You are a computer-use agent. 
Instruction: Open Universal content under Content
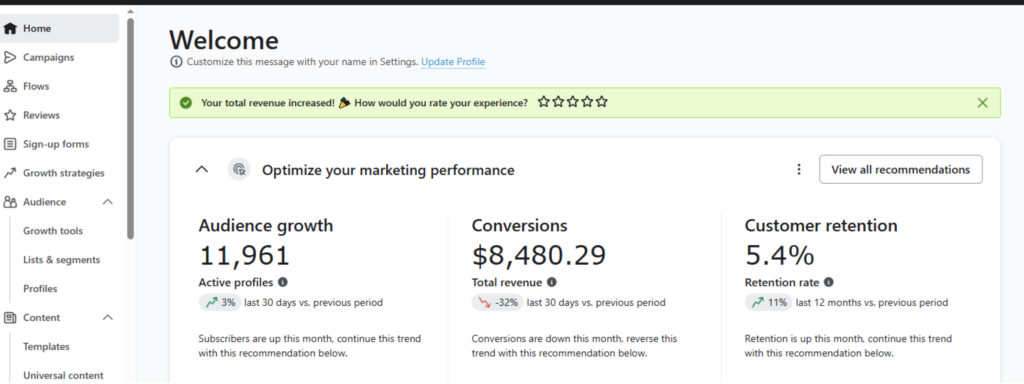point(63,375)
